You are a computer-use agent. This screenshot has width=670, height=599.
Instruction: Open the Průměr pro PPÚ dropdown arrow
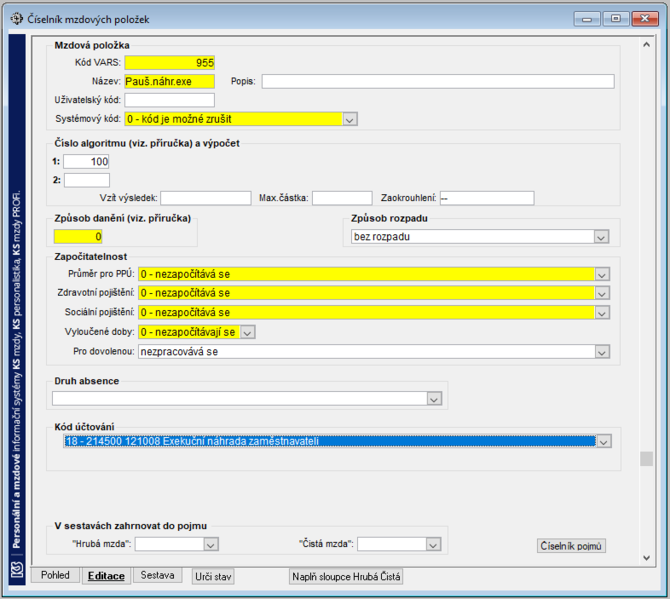(602, 274)
